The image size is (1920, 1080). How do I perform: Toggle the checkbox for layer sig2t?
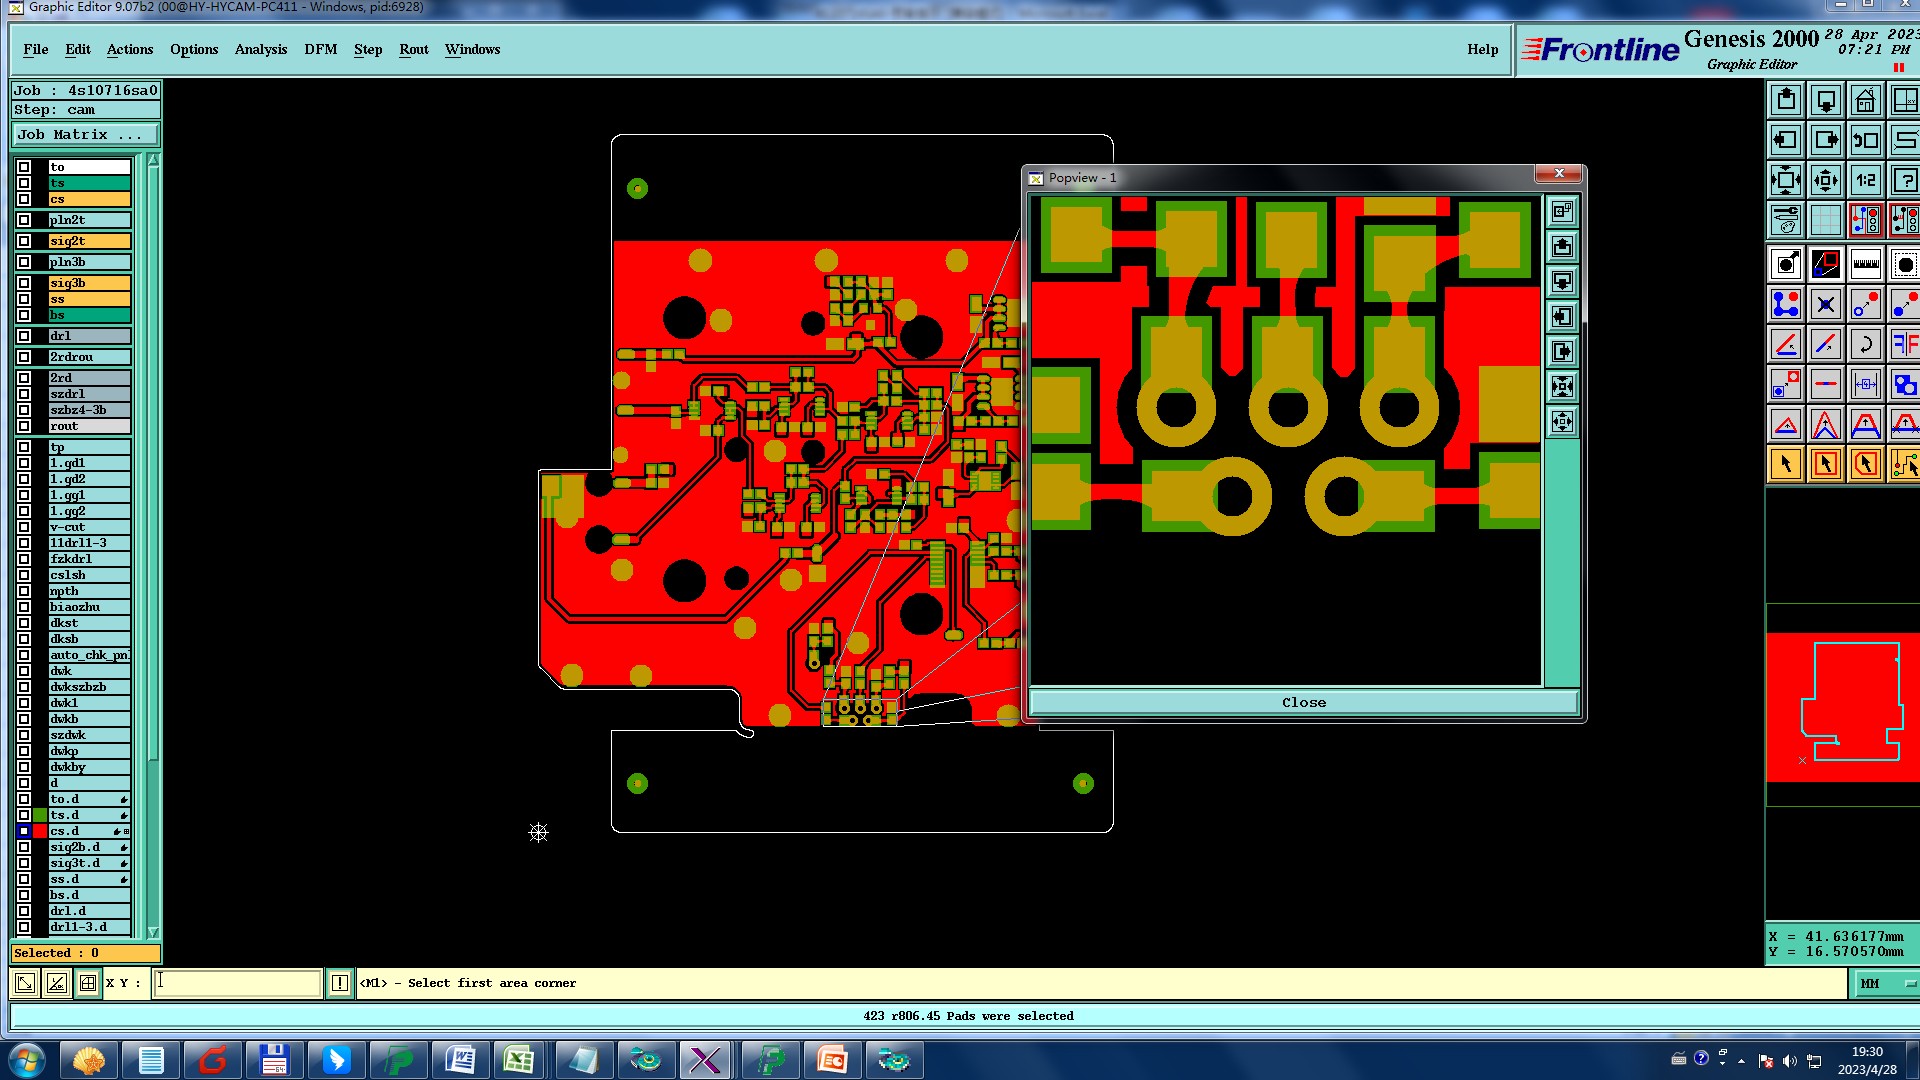[x=24, y=241]
